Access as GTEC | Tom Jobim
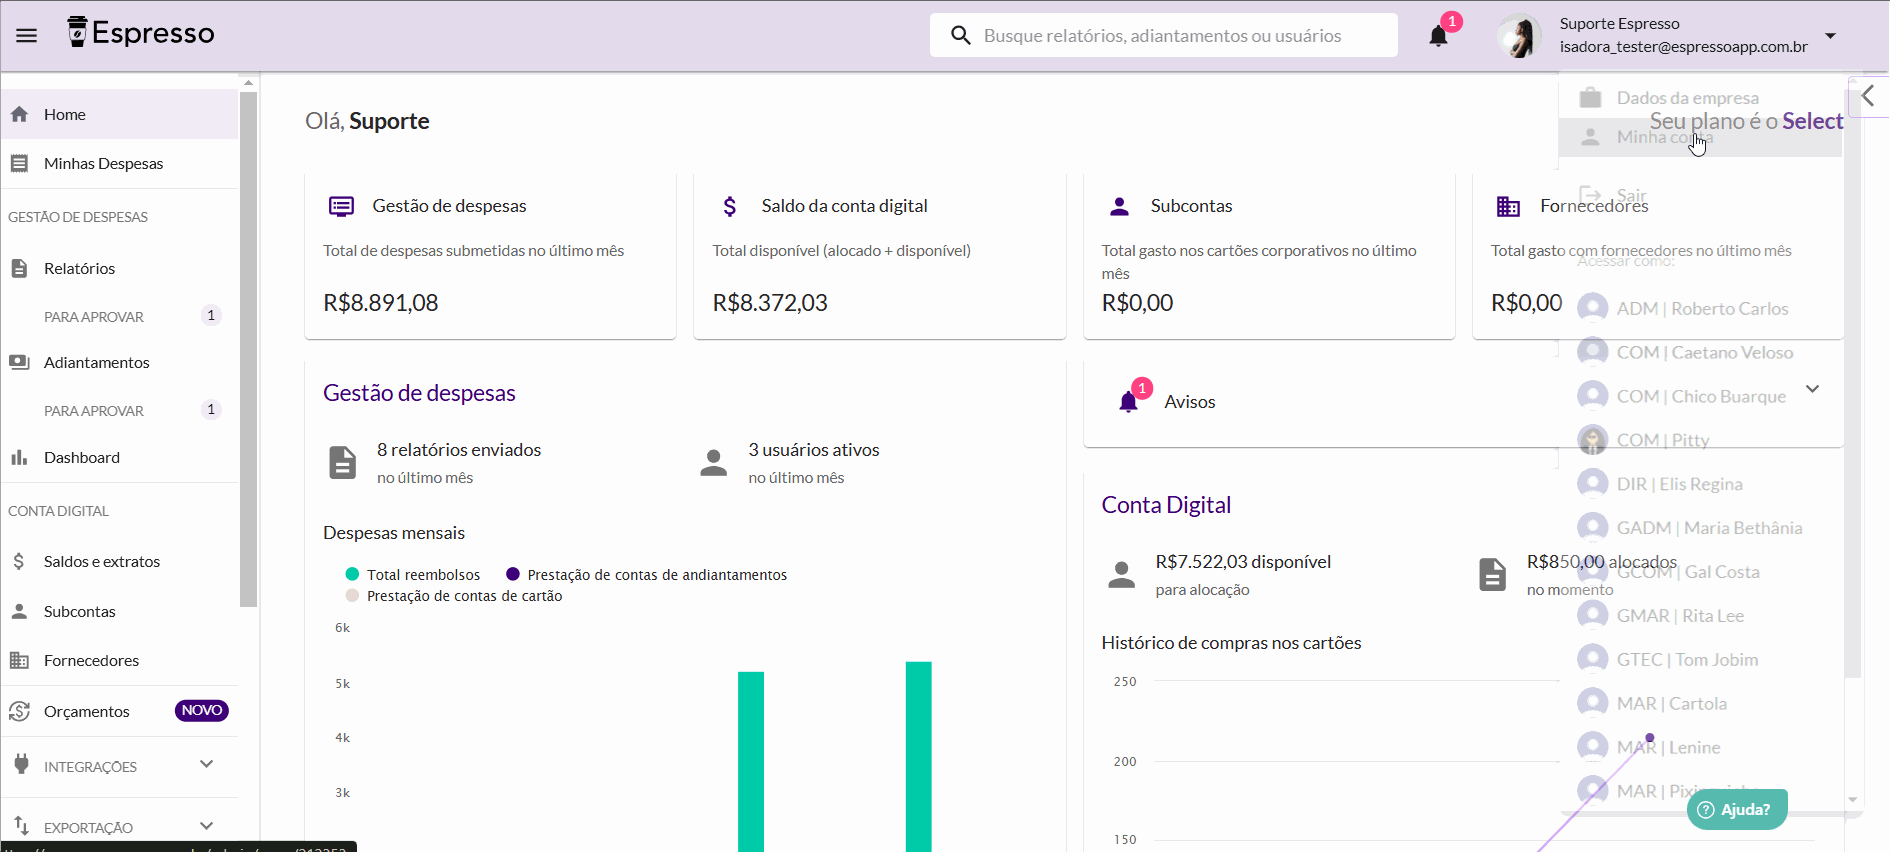 tap(1700, 660)
